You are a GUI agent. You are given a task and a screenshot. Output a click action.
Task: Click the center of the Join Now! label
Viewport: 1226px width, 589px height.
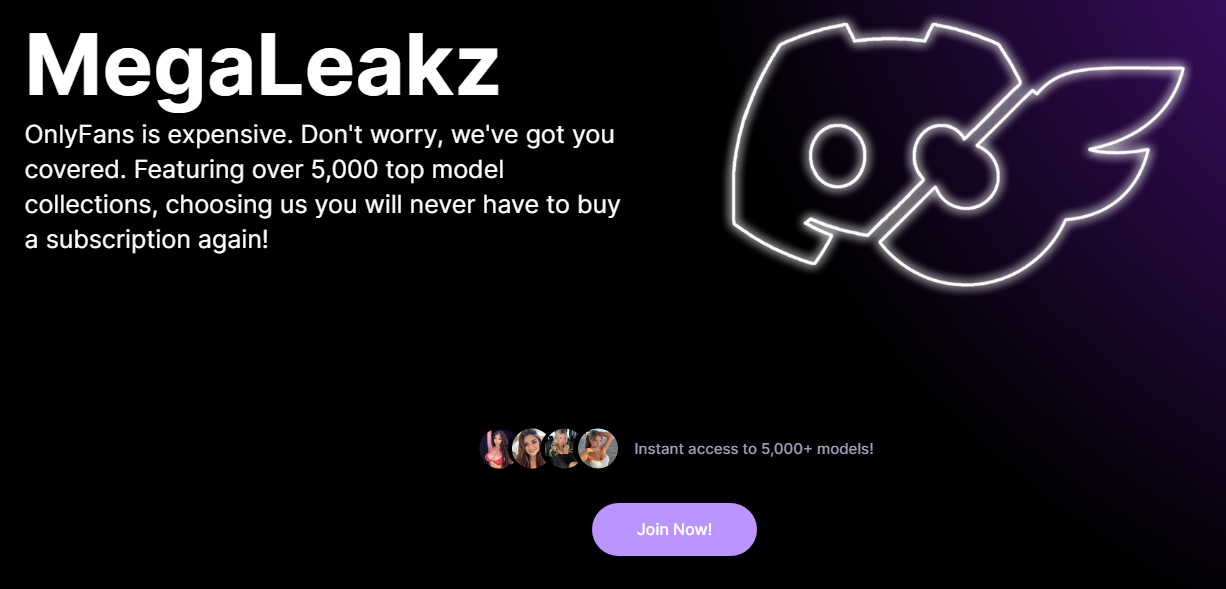674,529
